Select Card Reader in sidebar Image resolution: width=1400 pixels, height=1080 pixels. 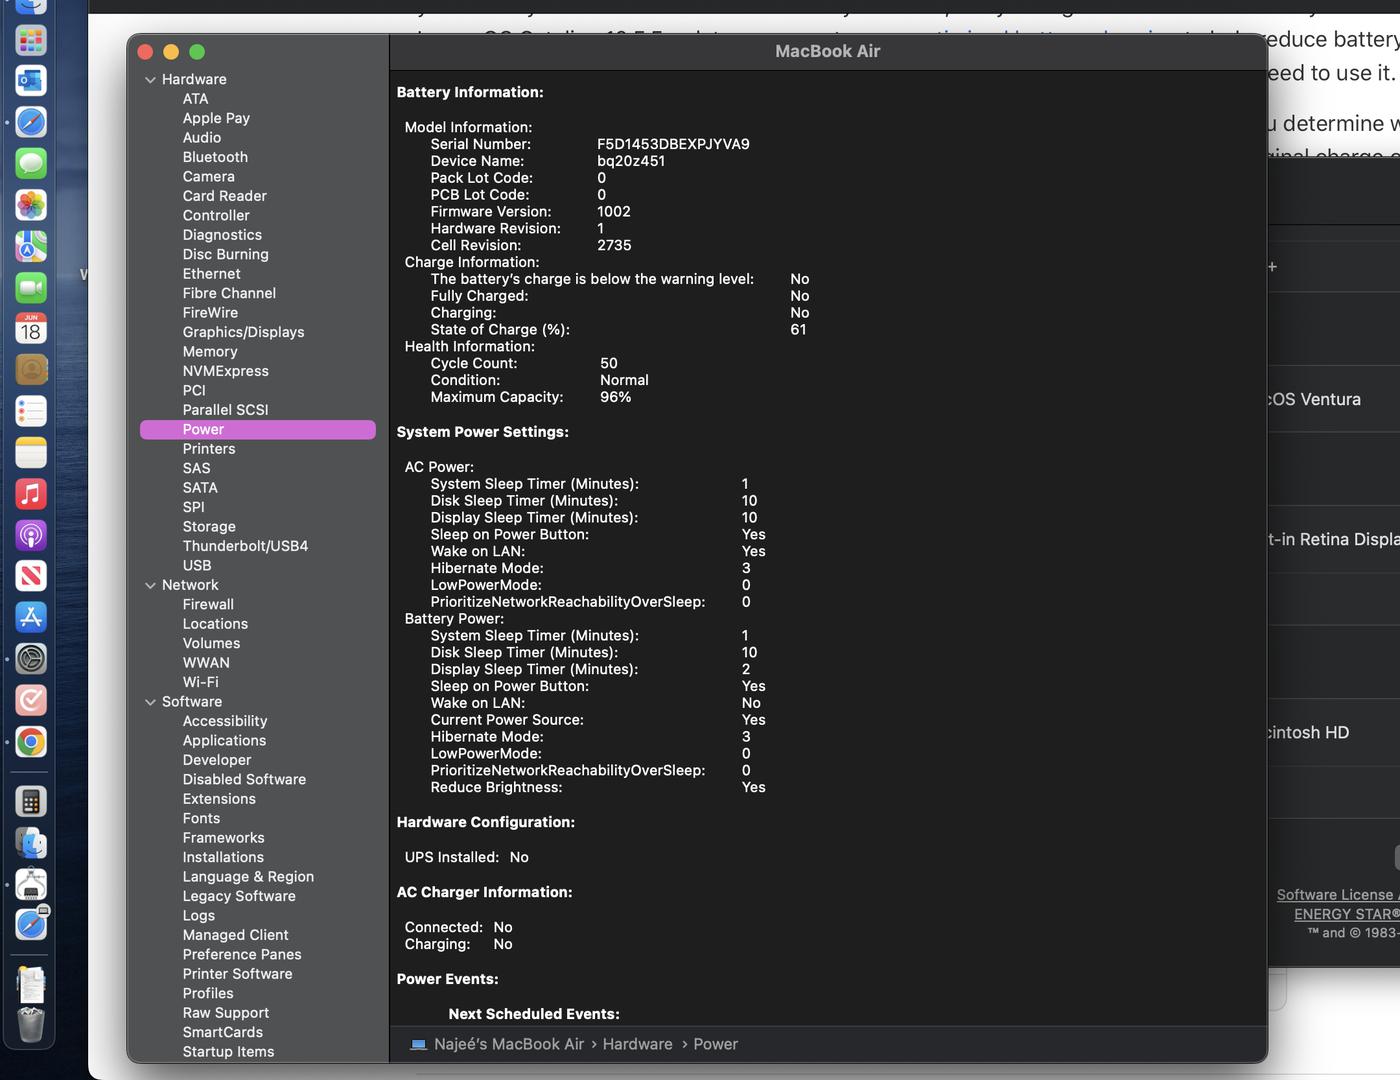(224, 196)
